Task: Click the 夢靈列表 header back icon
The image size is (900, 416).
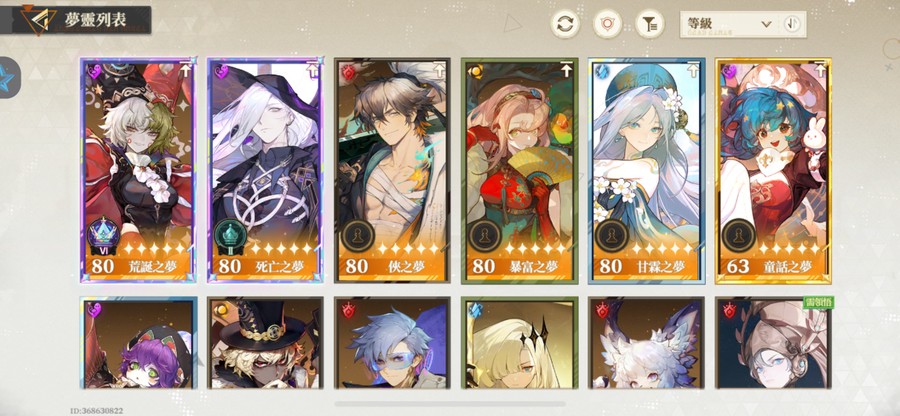Action: pyautogui.click(x=36, y=19)
